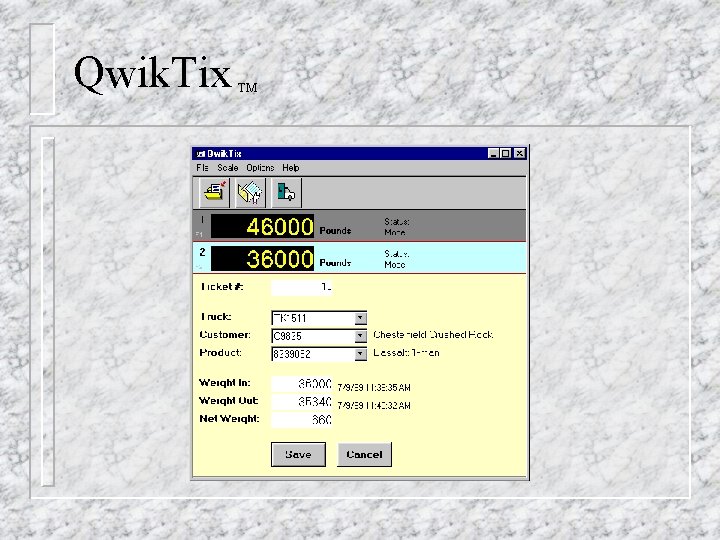
Task: Click the striped-sheet middle toolbar icon
Action: pos(250,192)
